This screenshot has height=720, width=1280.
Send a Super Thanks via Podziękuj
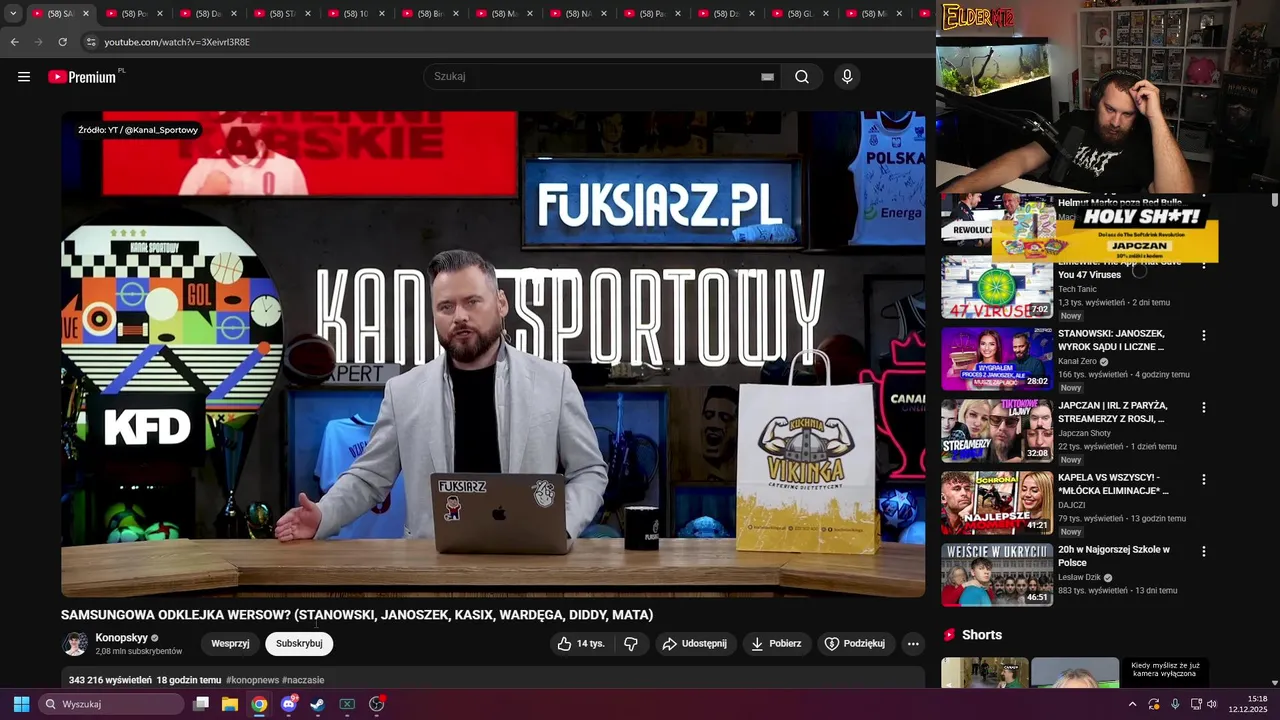pyautogui.click(x=855, y=644)
